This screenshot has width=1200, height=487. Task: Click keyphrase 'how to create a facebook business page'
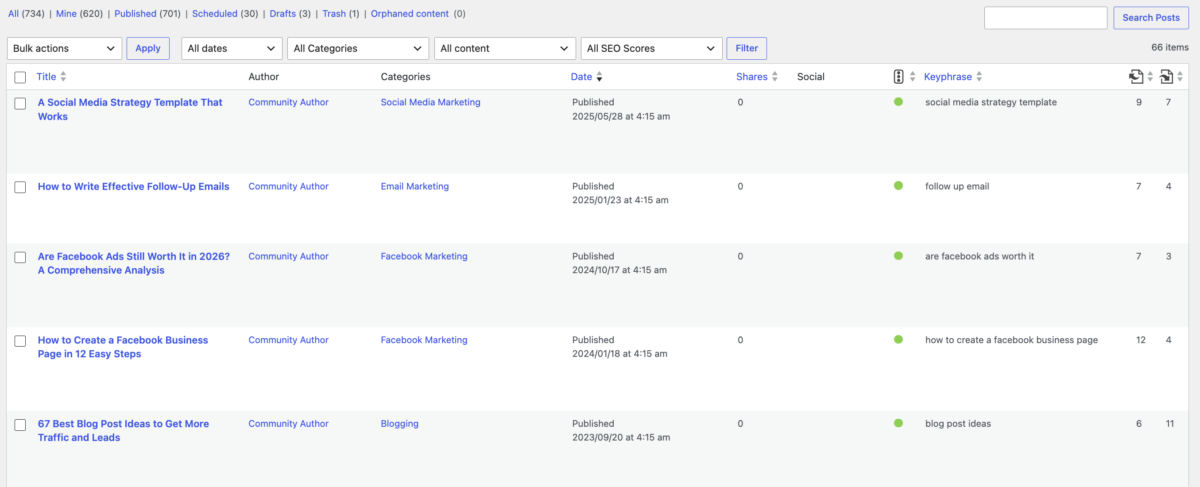coord(1011,340)
